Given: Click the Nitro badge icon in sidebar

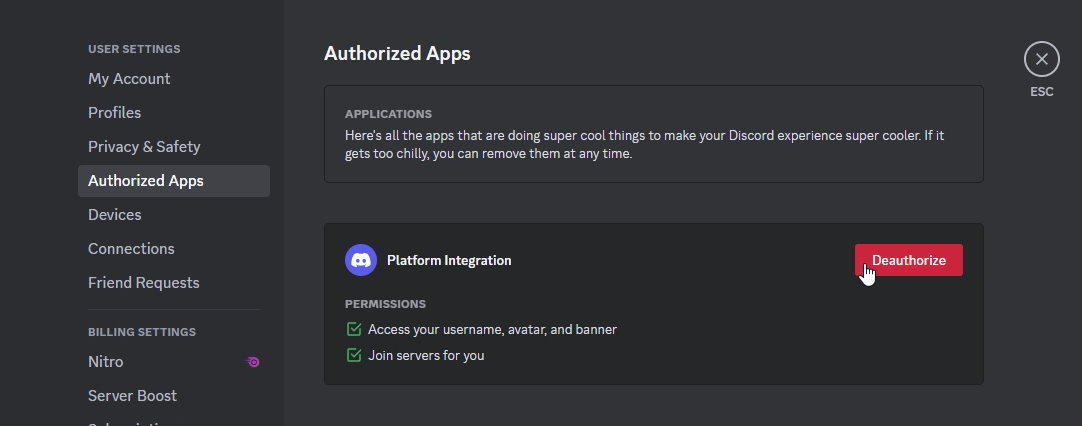Looking at the screenshot, I should [x=253, y=362].
